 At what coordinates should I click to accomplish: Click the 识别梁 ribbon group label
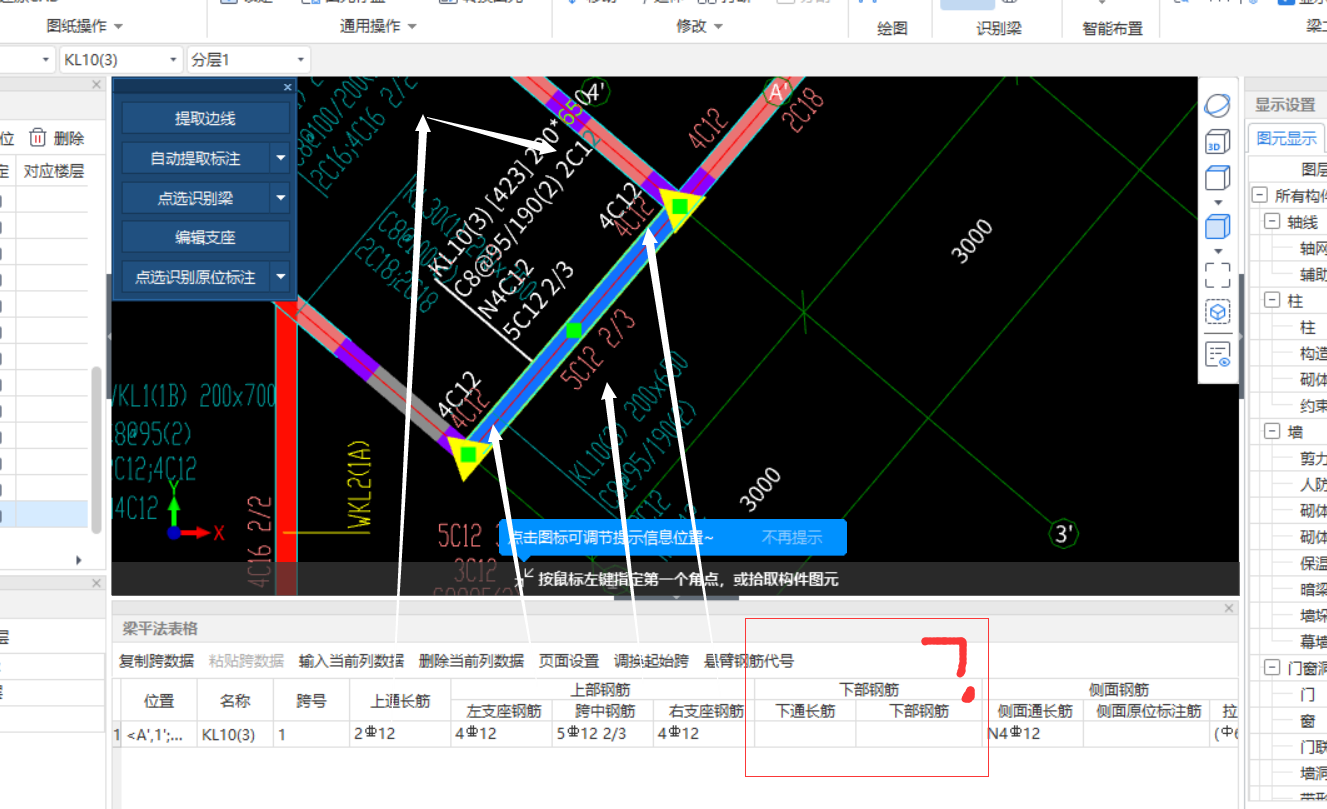(x=999, y=29)
